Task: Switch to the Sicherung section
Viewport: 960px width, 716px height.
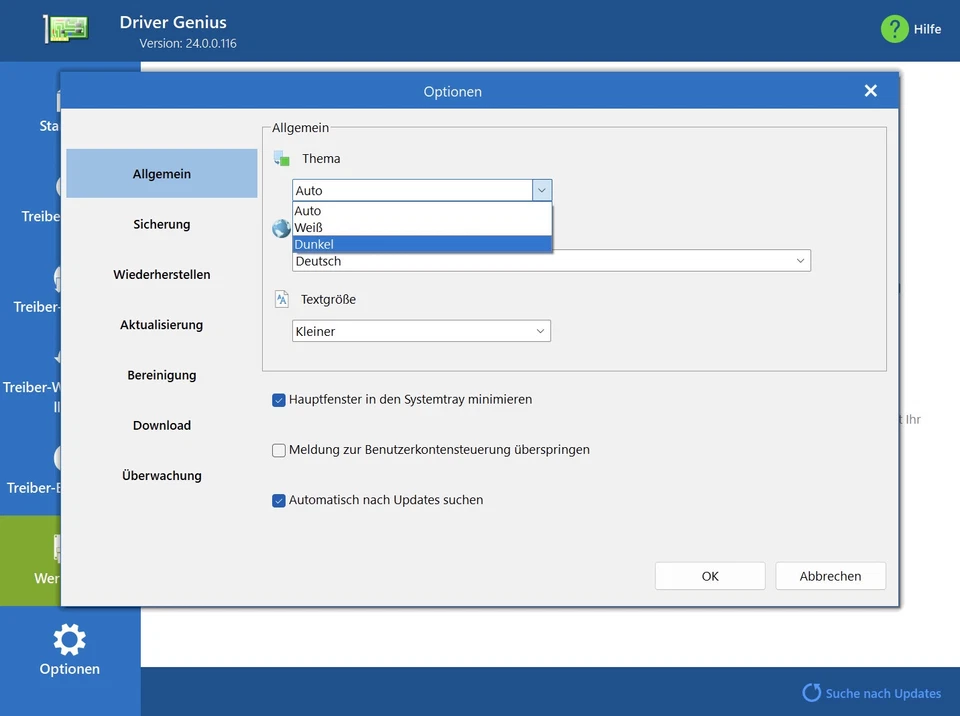Action: click(x=161, y=224)
